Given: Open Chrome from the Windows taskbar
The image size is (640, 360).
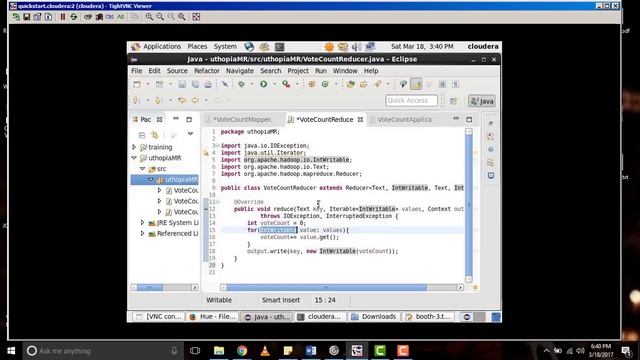Looking at the screenshot, I should coord(242,351).
